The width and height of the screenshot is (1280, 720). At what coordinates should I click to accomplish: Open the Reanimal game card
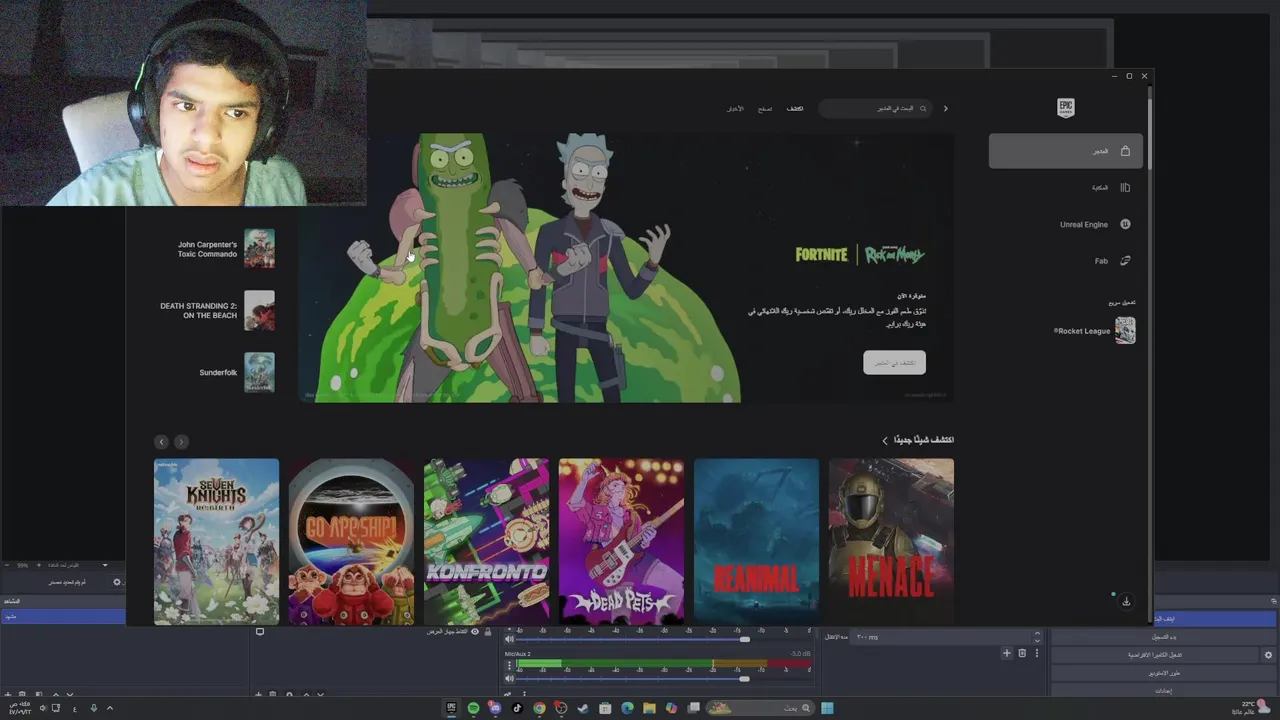(x=756, y=541)
